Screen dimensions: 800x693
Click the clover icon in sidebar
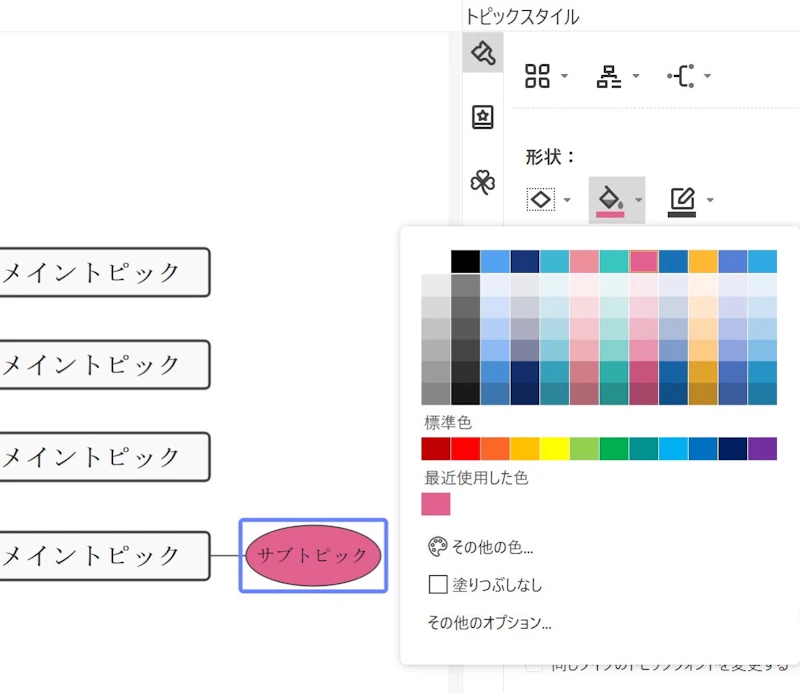[x=483, y=182]
